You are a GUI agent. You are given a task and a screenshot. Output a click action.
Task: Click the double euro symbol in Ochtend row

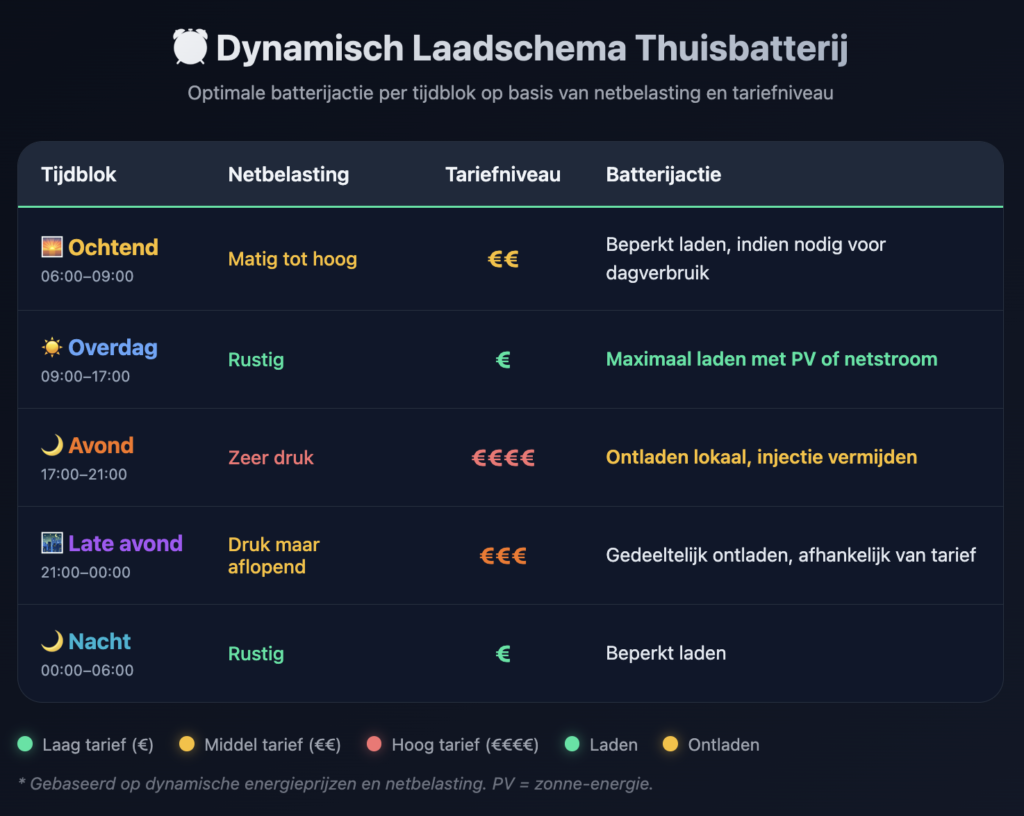(x=503, y=259)
